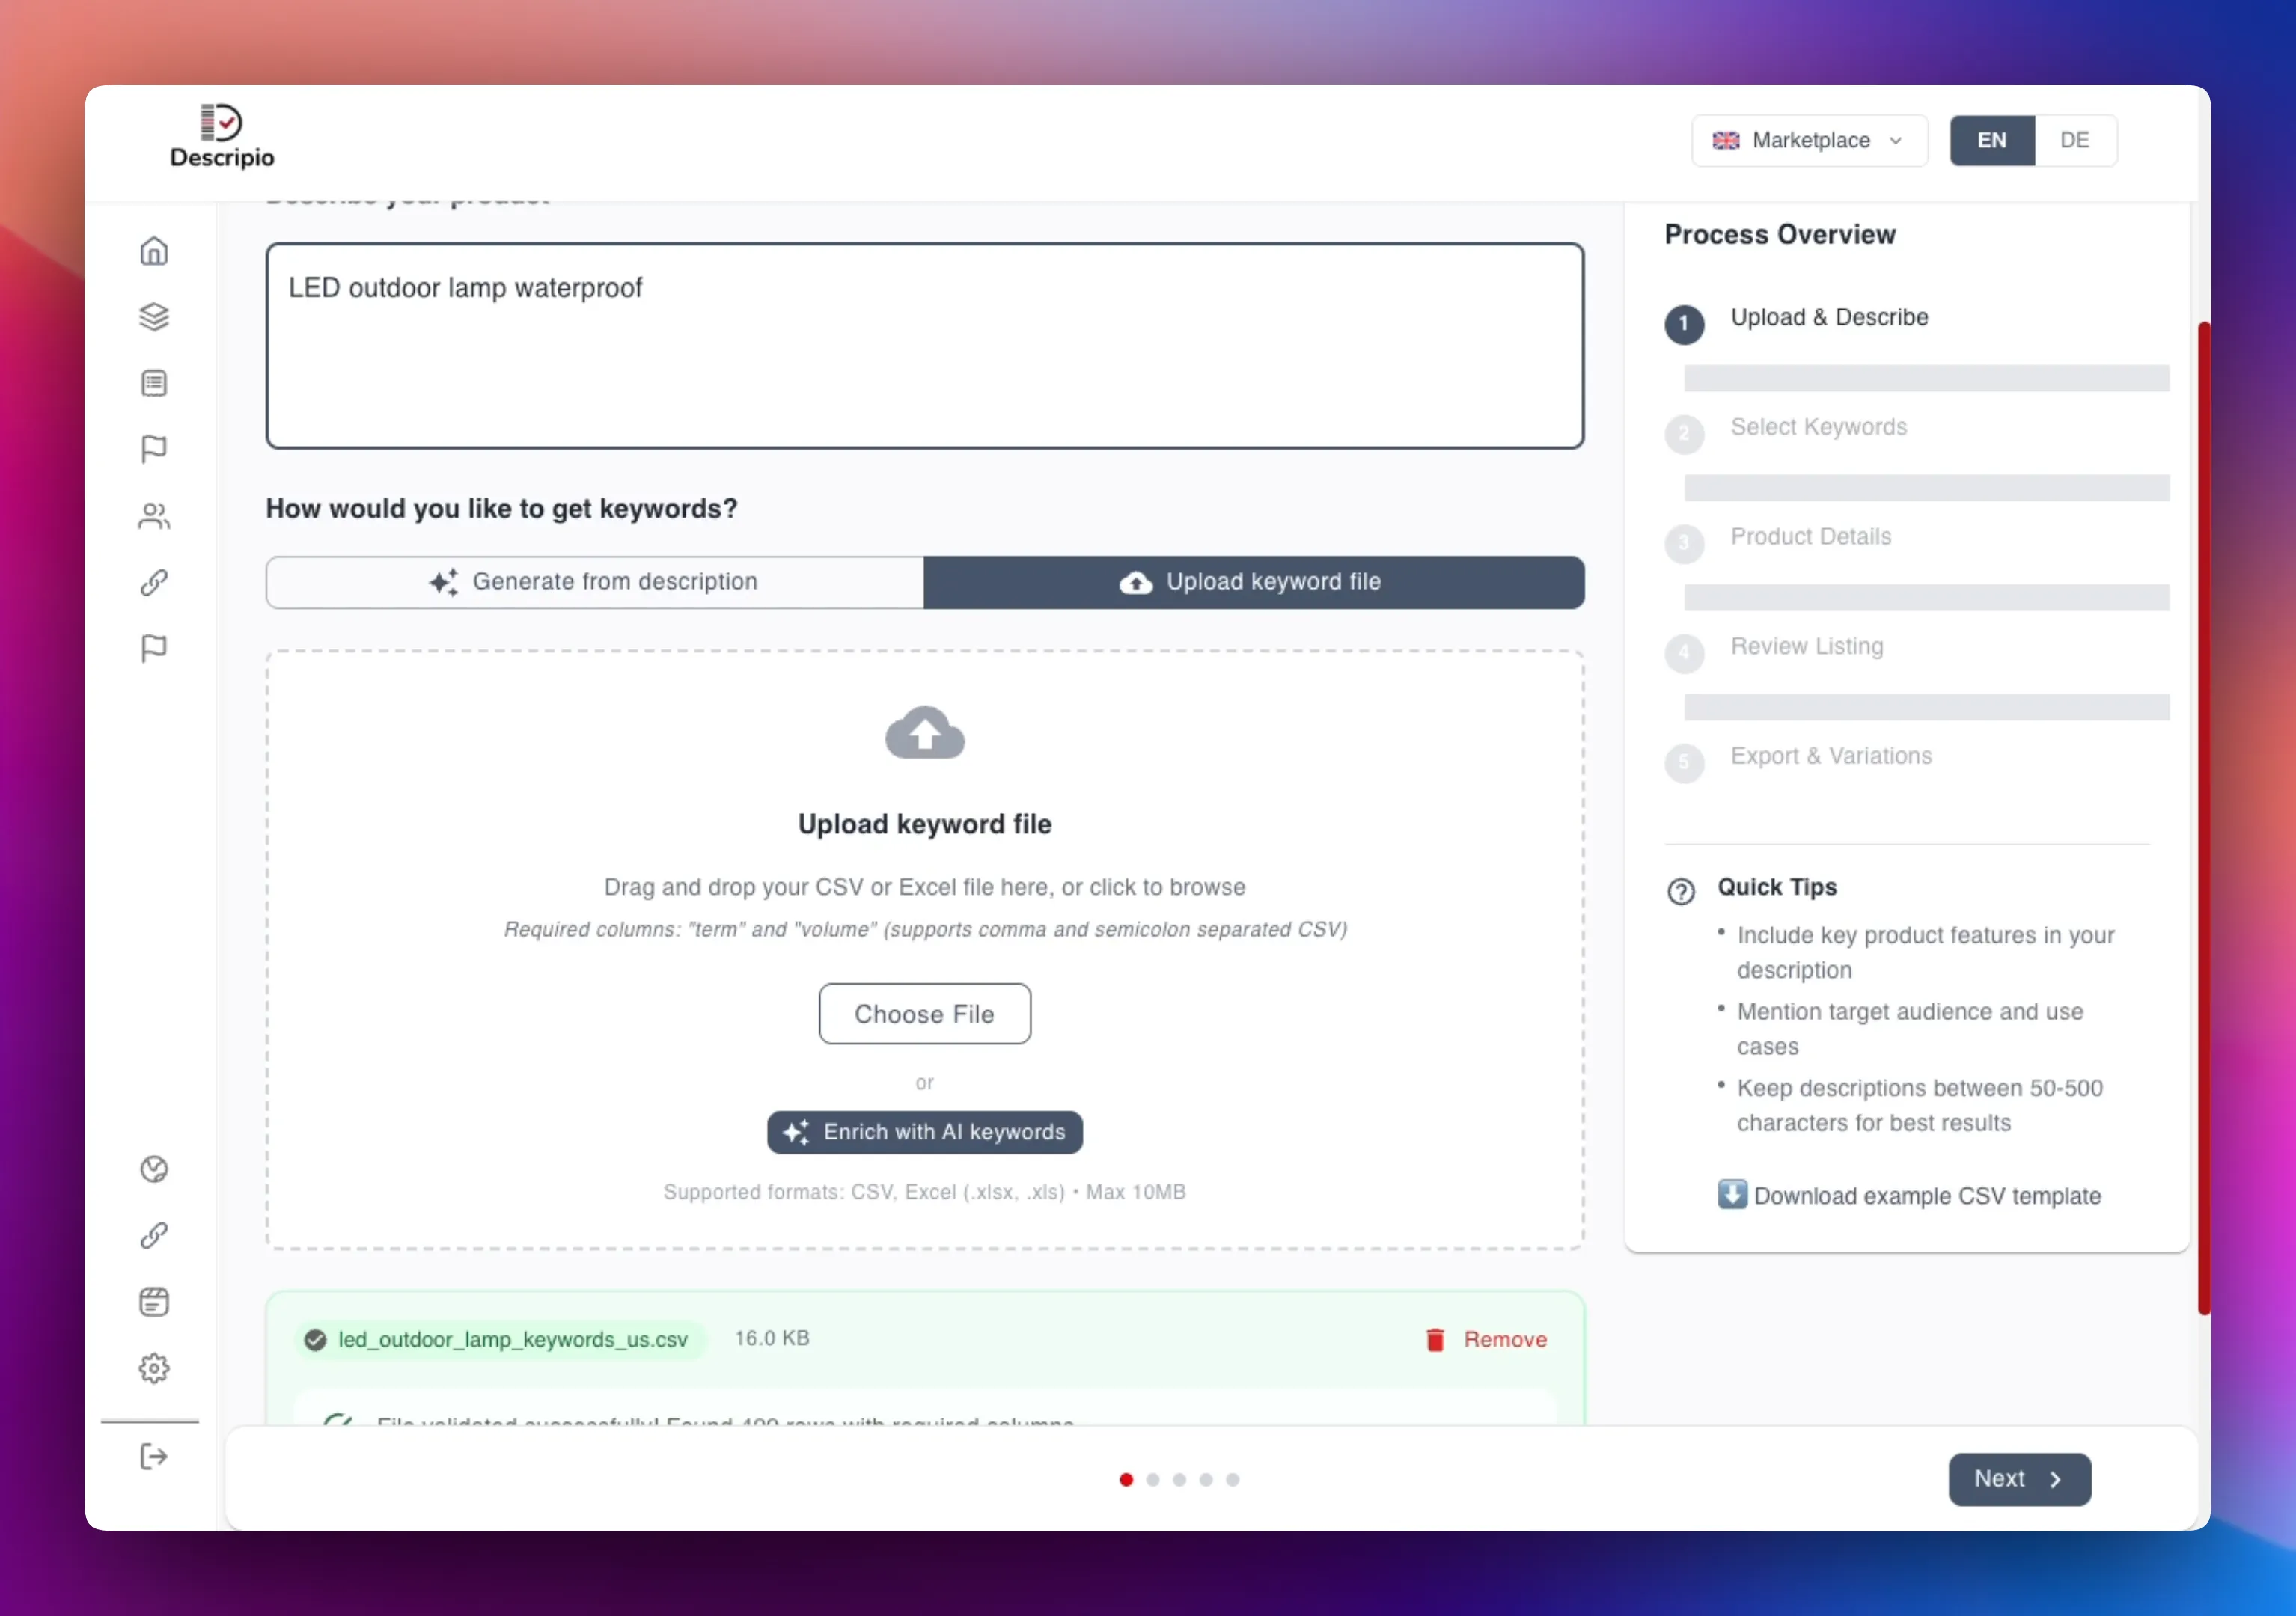
Task: Select the link icon in upper sidebar
Action: click(154, 582)
